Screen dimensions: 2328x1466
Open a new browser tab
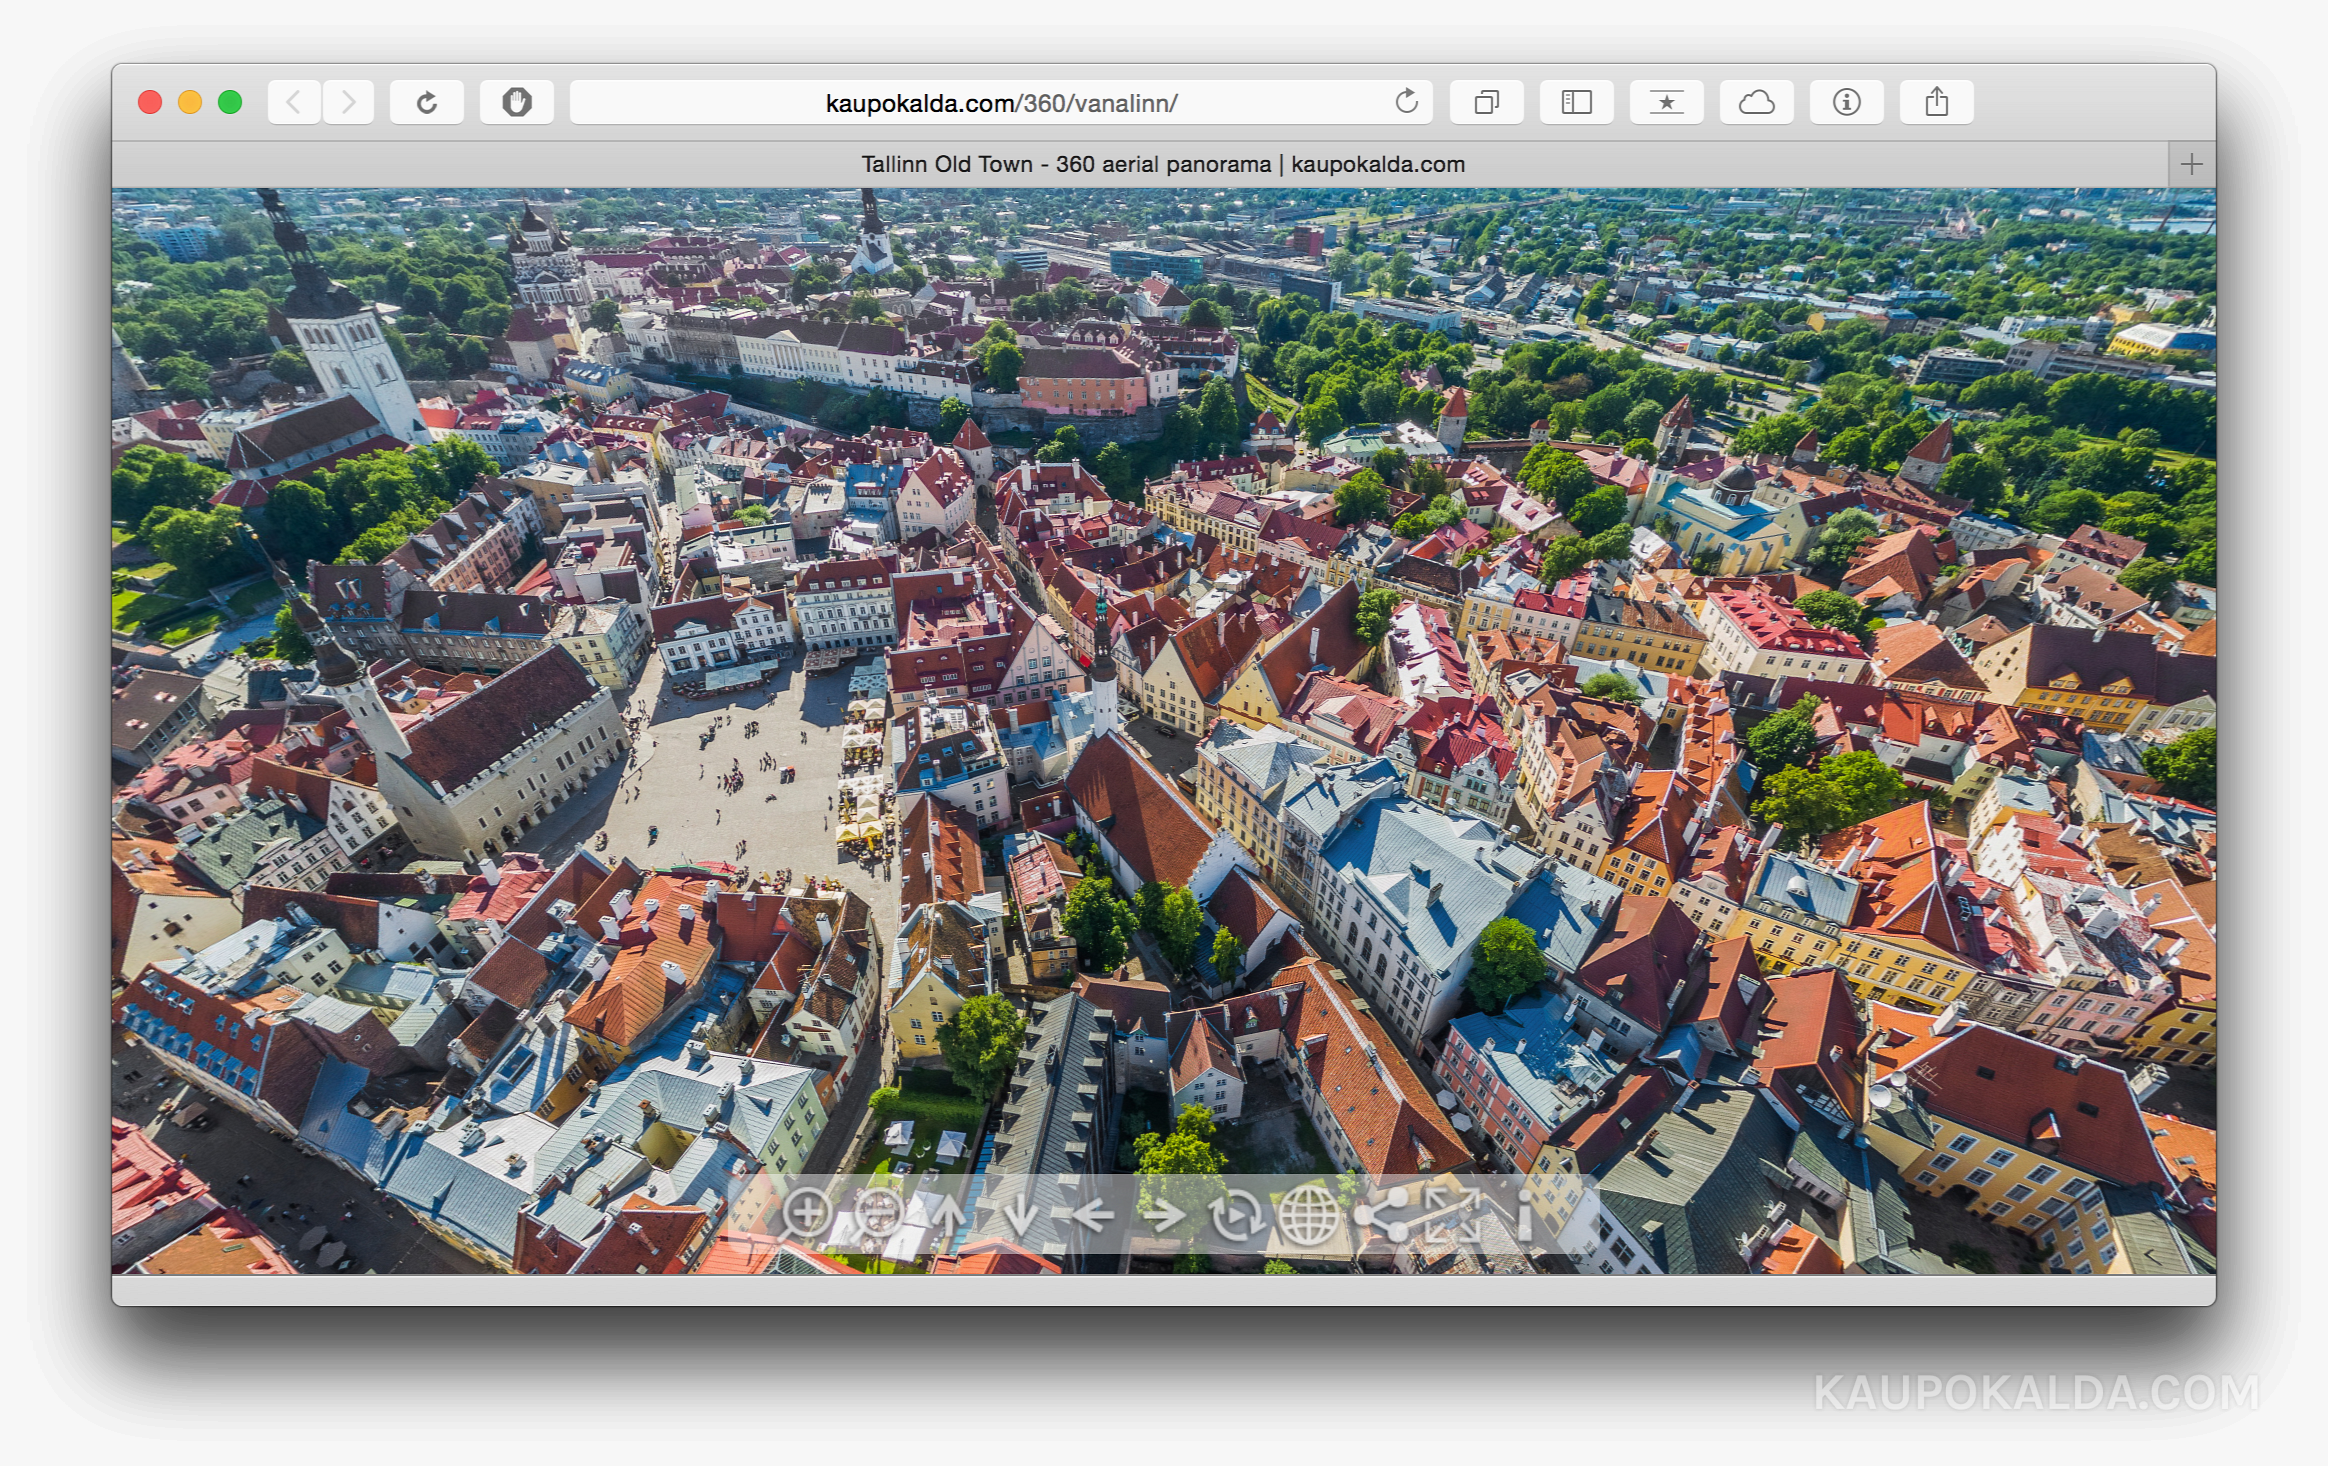point(2192,164)
